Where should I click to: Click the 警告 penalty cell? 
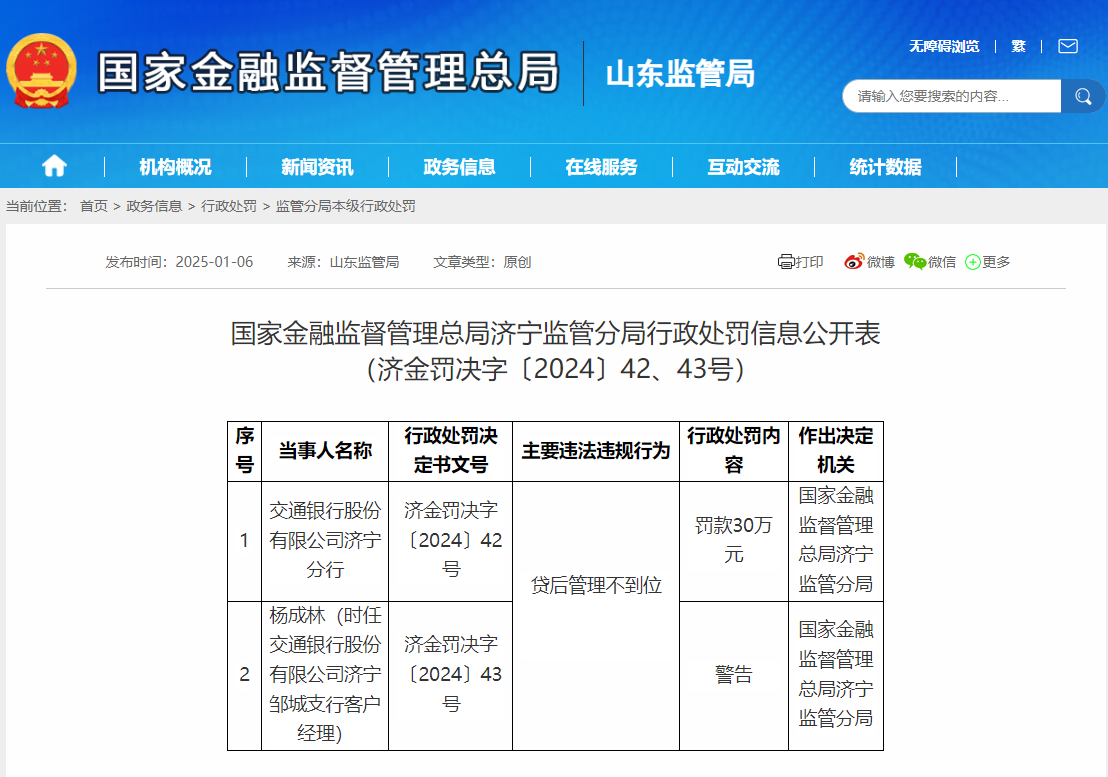733,675
